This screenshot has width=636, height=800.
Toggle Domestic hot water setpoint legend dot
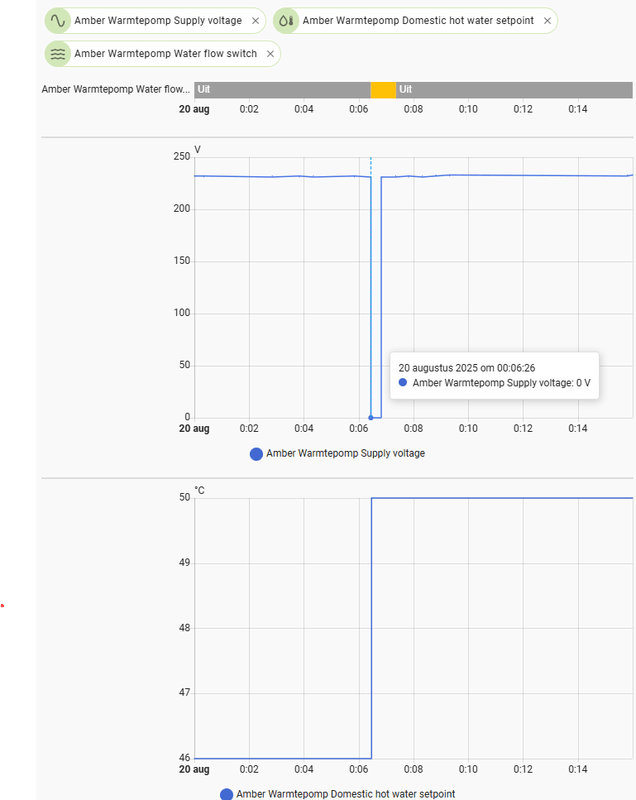point(226,794)
